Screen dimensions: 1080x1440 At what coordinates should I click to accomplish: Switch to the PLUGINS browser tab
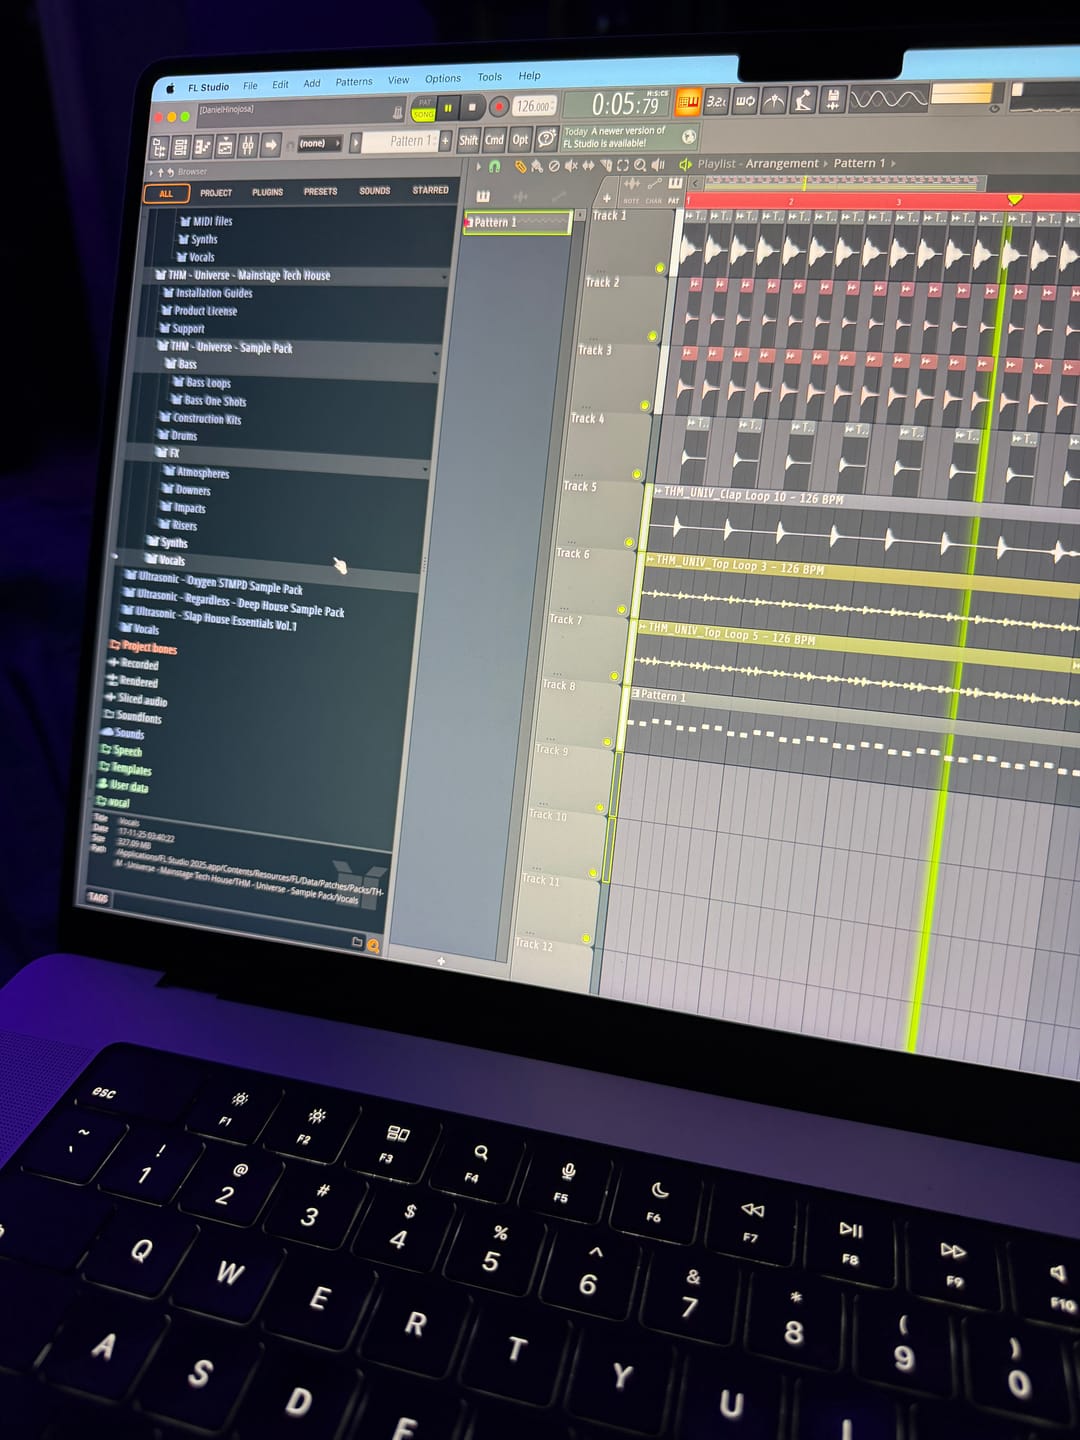coord(267,192)
